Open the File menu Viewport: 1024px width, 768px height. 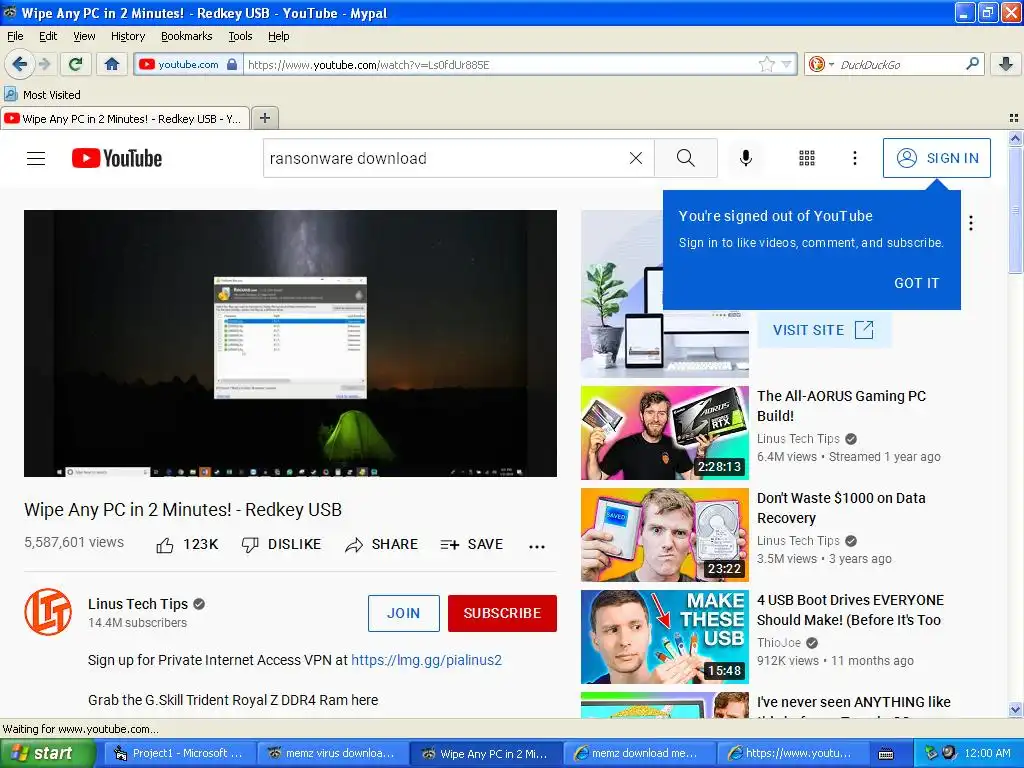(x=15, y=36)
